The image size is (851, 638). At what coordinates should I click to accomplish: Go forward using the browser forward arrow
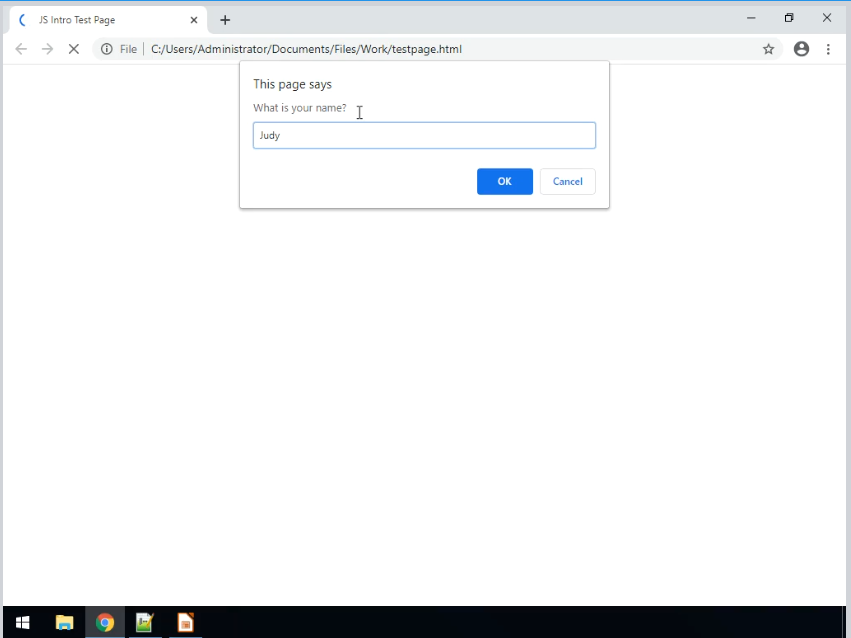pyautogui.click(x=47, y=49)
